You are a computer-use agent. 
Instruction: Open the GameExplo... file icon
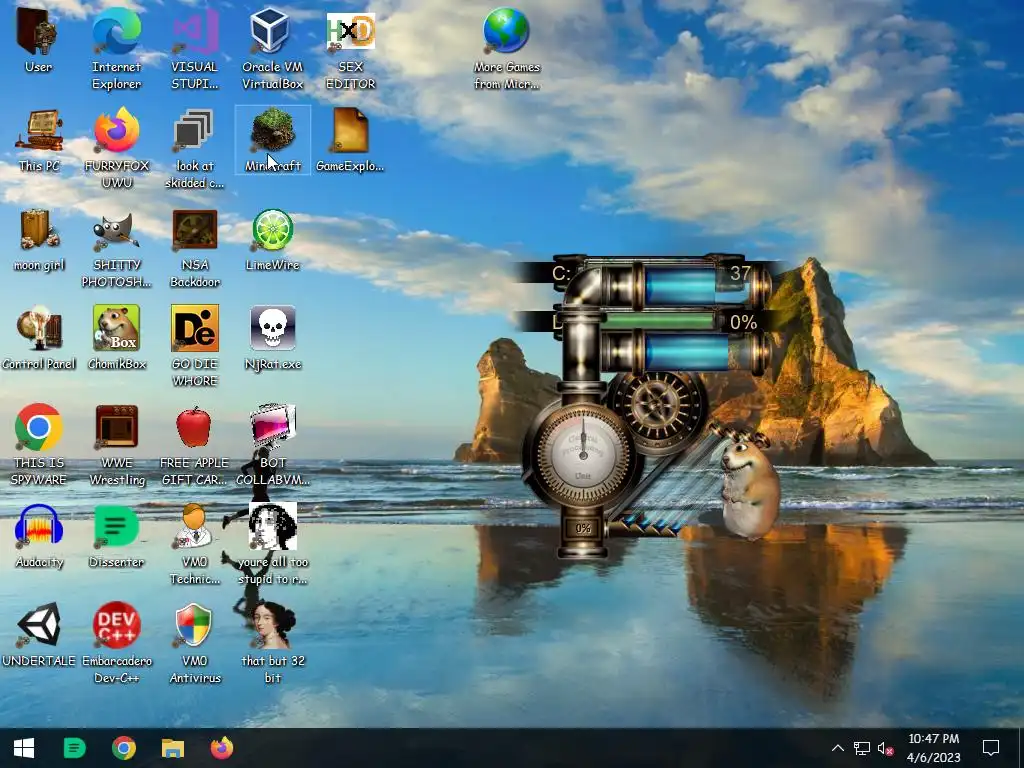coord(351,131)
